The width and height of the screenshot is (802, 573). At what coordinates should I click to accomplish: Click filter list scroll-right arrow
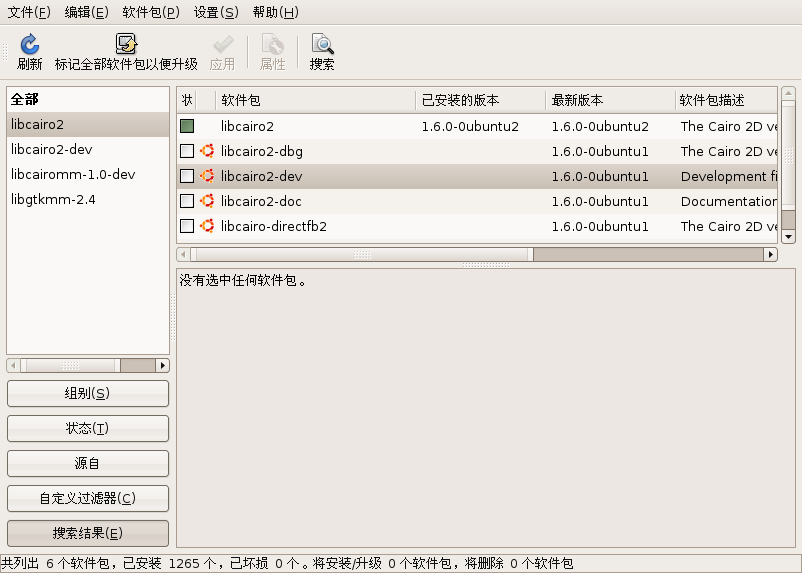coord(163,365)
